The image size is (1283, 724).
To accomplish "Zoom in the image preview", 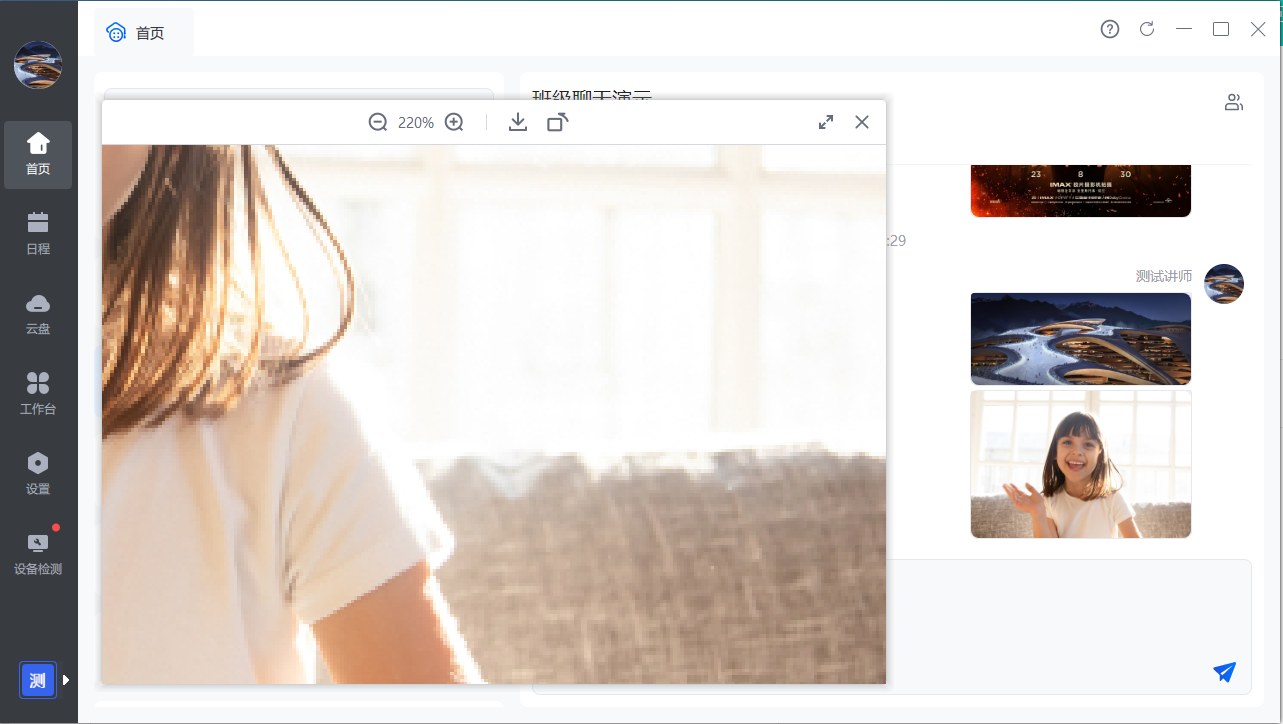I will [454, 122].
